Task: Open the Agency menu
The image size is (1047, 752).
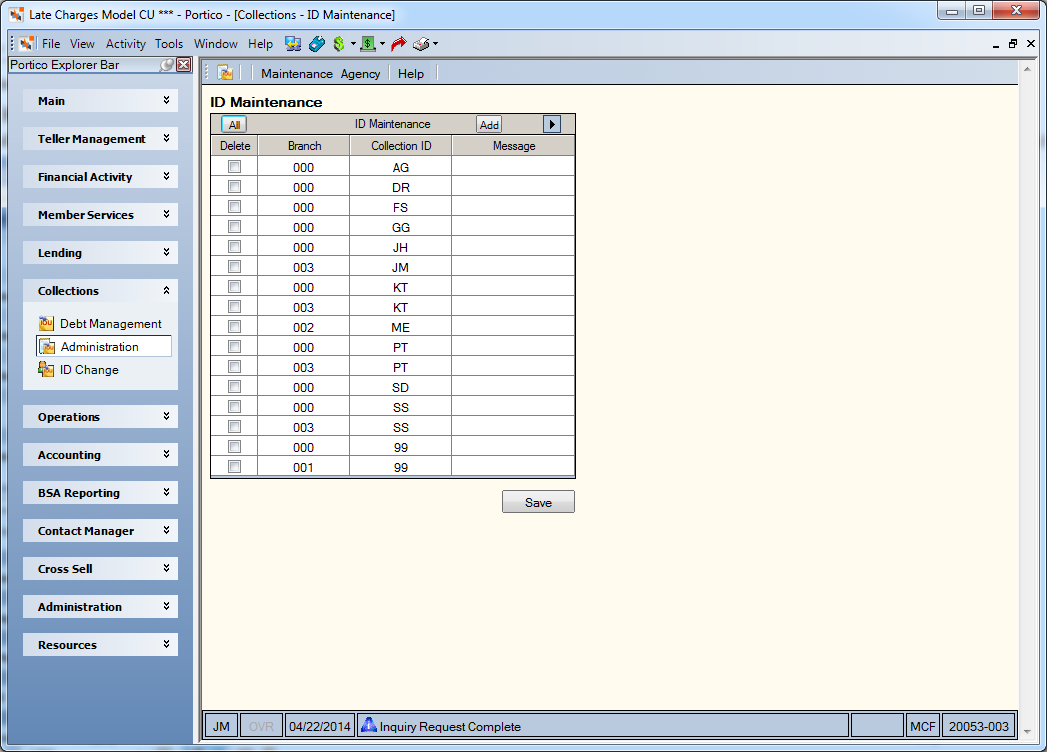Action: (360, 74)
